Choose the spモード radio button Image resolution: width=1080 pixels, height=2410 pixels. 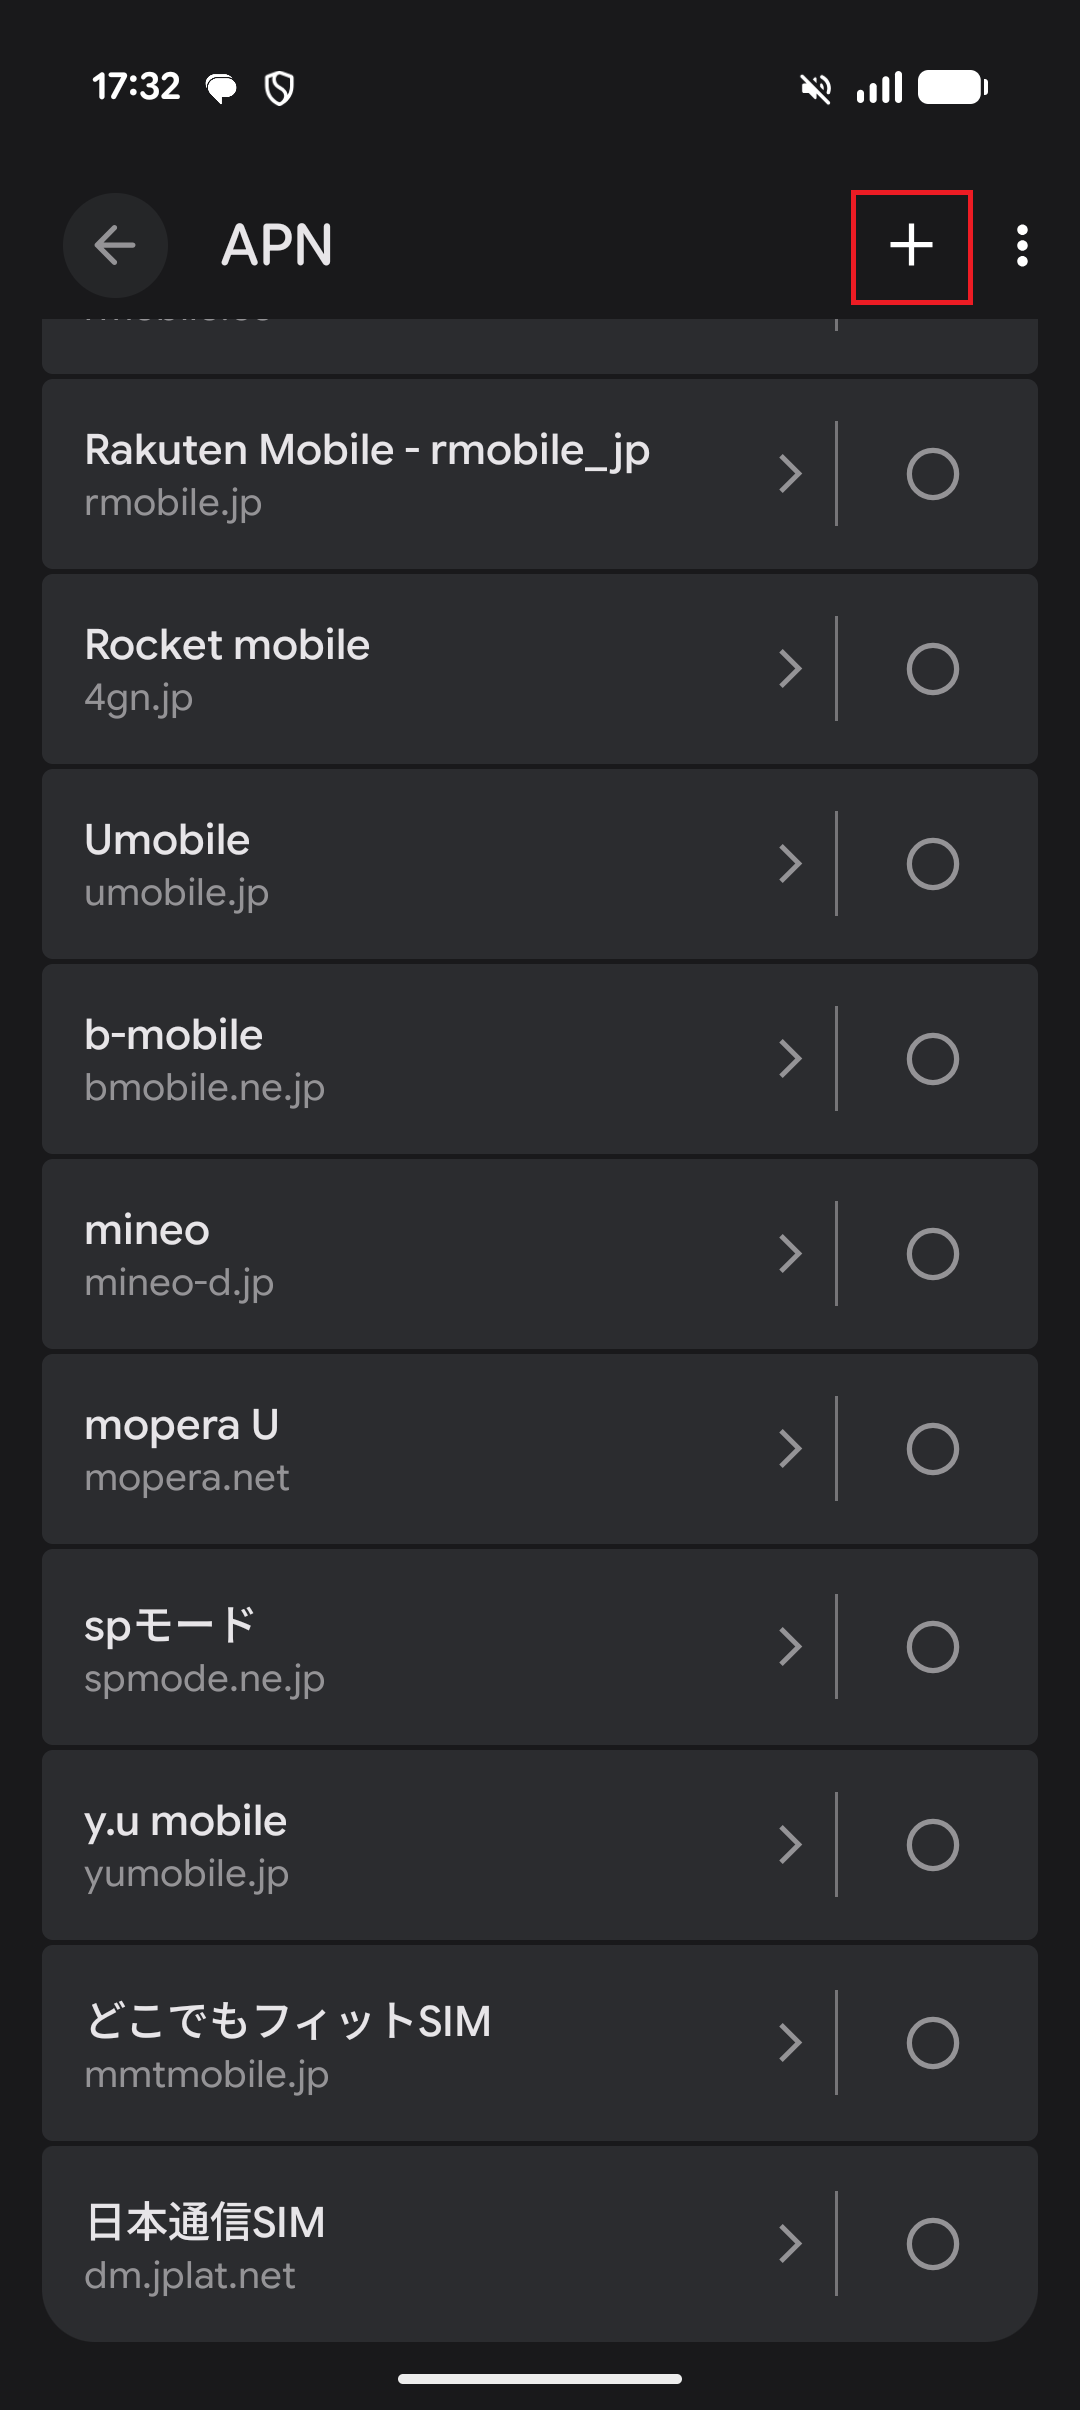pyautogui.click(x=932, y=1647)
